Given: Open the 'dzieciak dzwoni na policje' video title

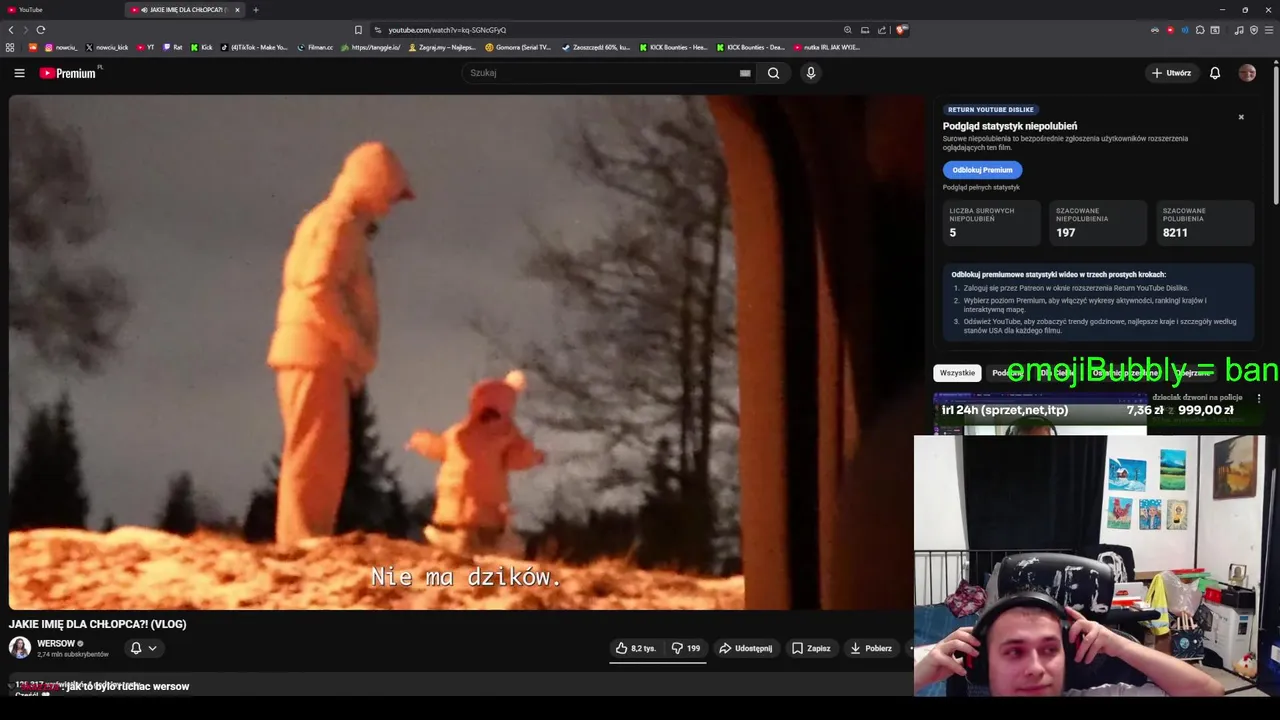Looking at the screenshot, I should tap(1197, 397).
